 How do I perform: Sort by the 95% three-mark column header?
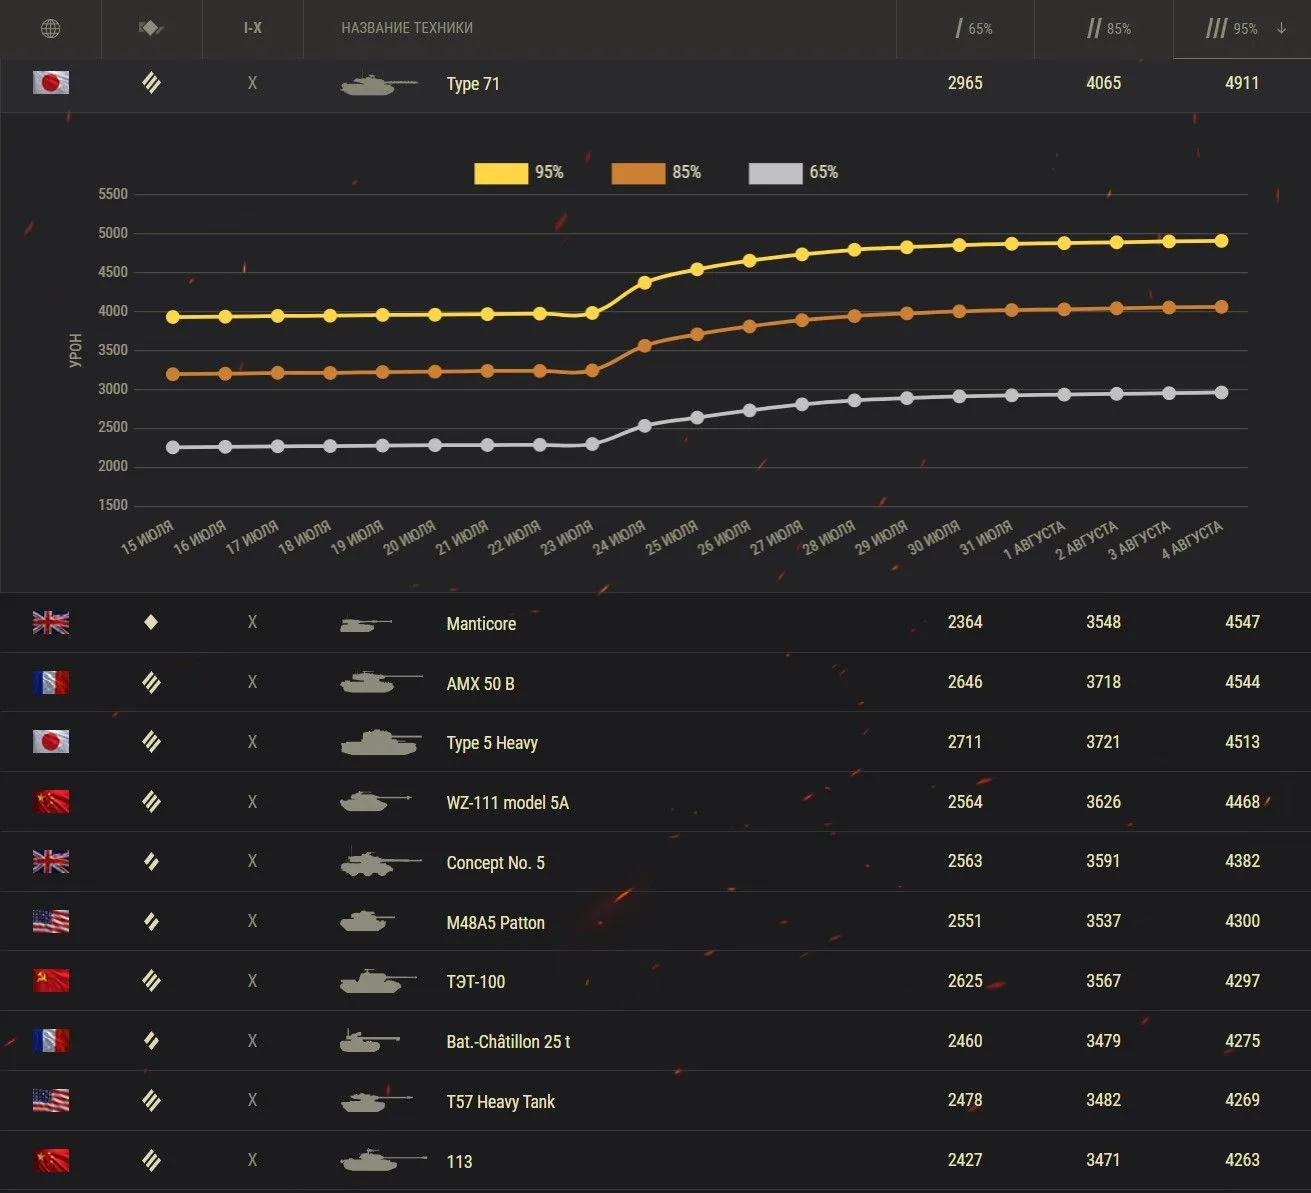coord(1232,28)
